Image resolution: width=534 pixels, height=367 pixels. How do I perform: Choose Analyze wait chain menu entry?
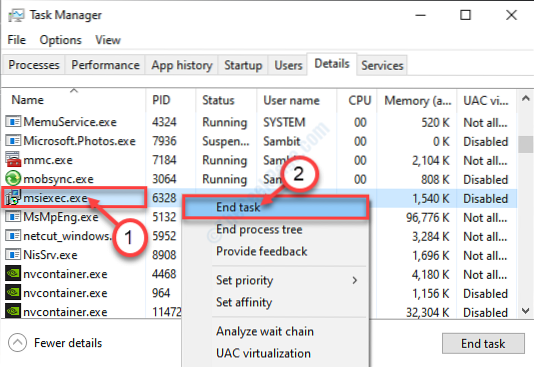click(x=275, y=331)
